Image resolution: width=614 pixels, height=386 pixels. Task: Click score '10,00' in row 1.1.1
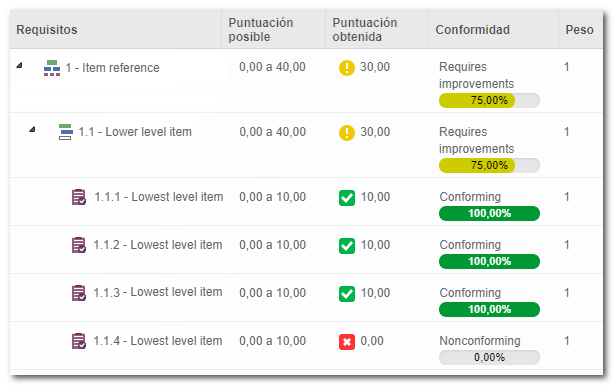[x=375, y=197]
